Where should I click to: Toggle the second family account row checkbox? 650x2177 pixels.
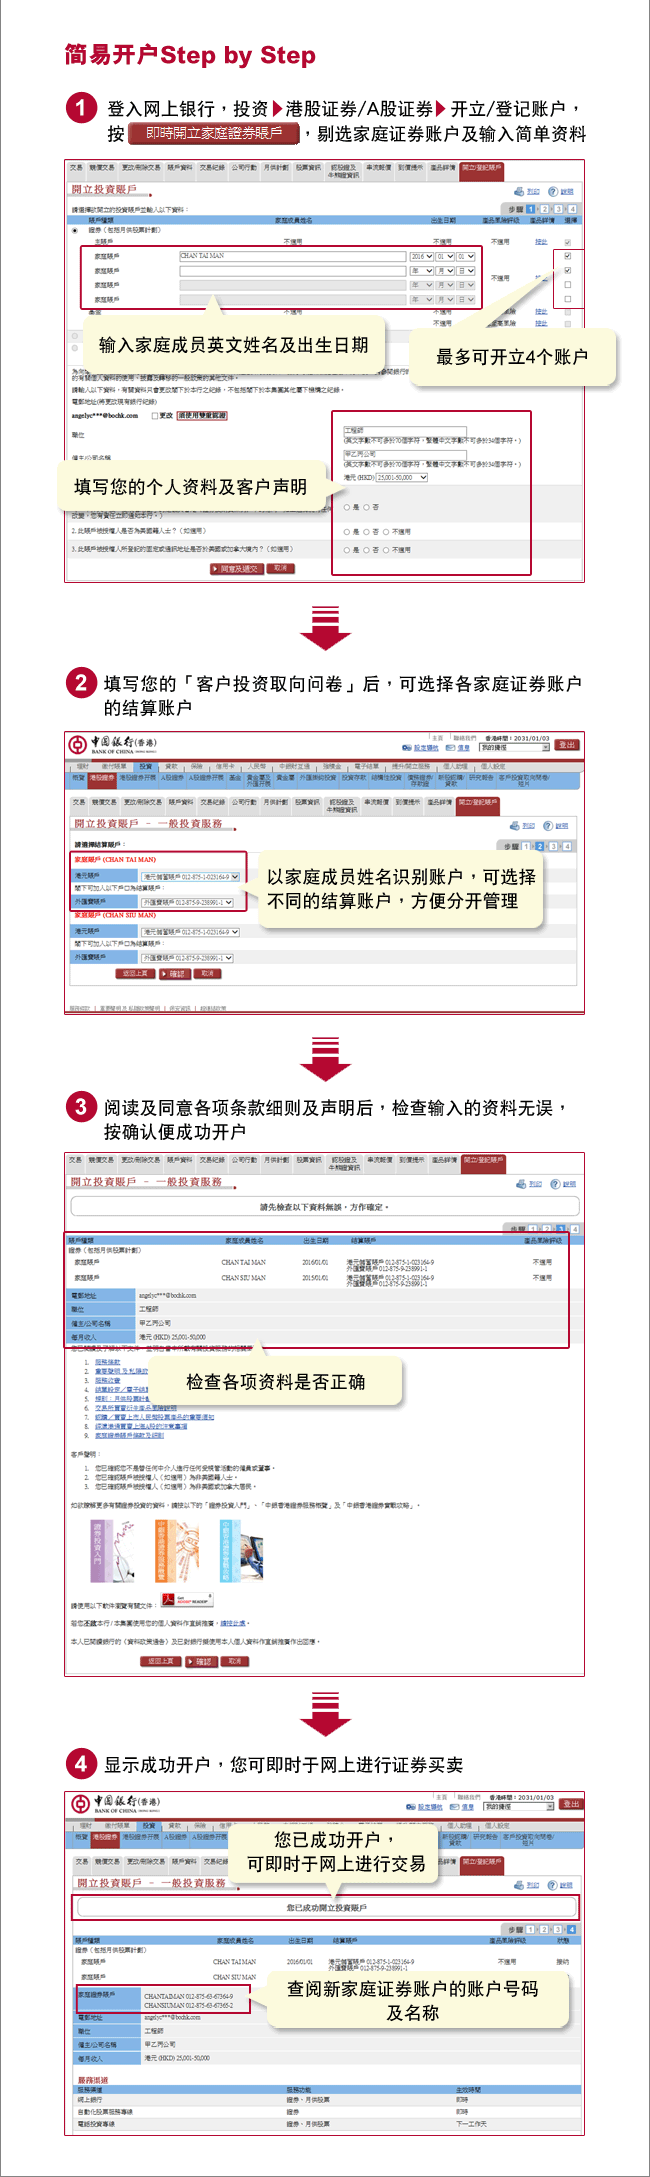click(x=568, y=271)
